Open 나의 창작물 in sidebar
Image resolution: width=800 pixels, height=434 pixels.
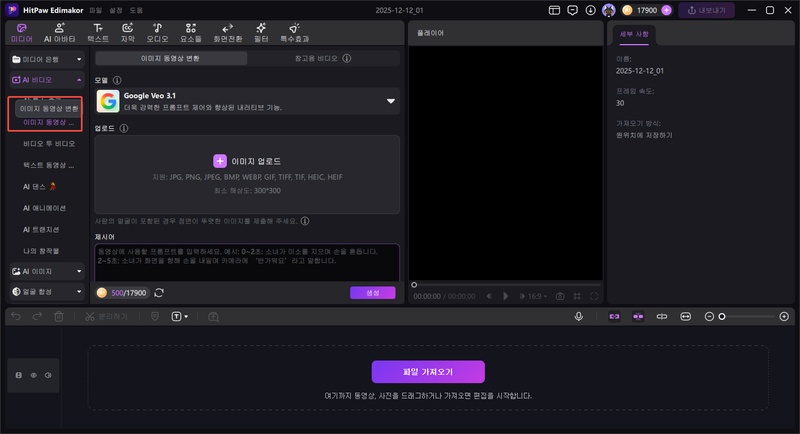[x=41, y=251]
